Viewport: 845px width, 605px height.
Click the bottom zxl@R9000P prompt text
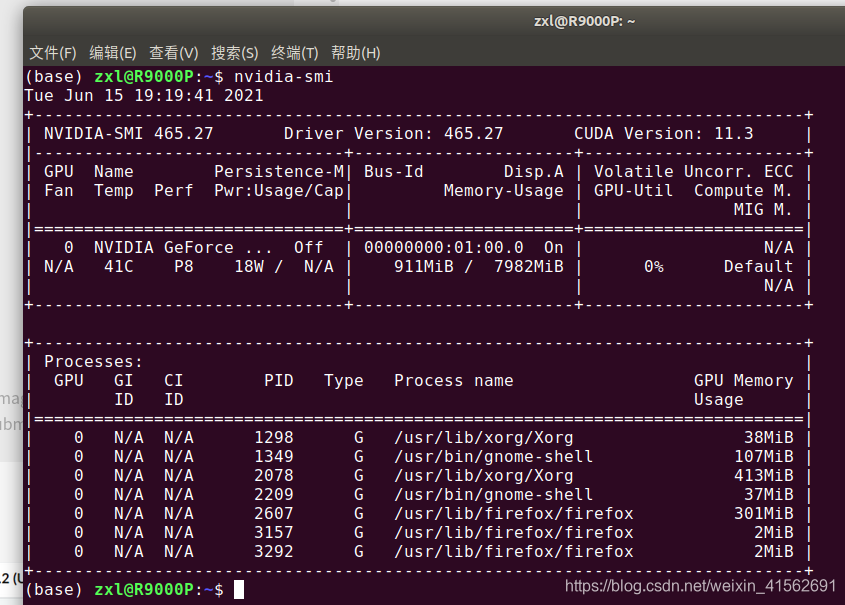tap(144, 589)
